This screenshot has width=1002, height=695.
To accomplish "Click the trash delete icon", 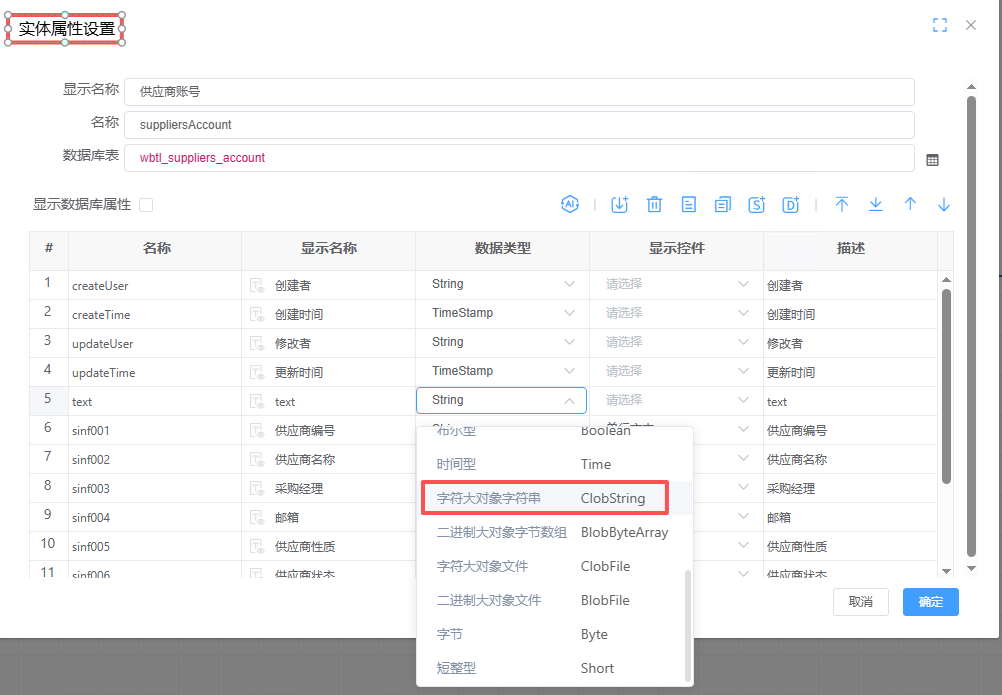I will [654, 204].
